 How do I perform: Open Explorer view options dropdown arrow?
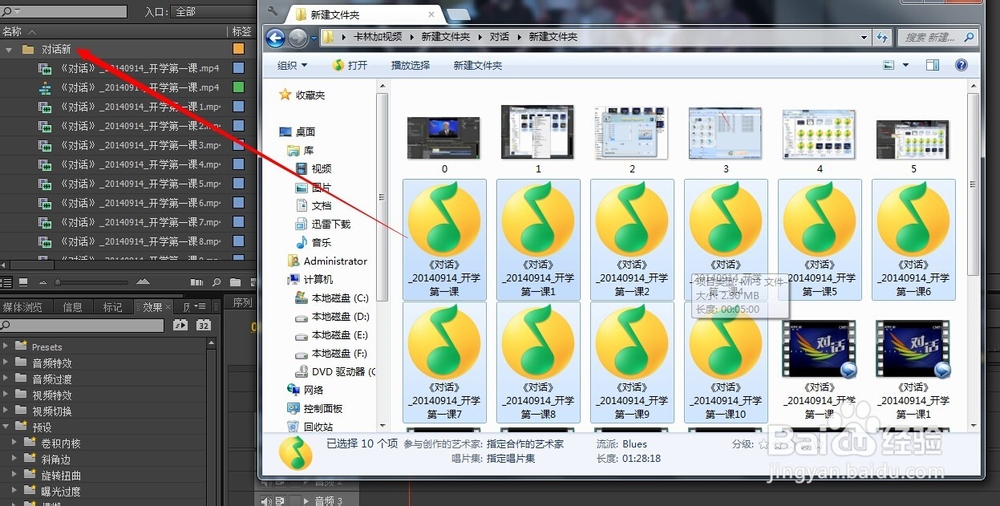click(x=905, y=65)
